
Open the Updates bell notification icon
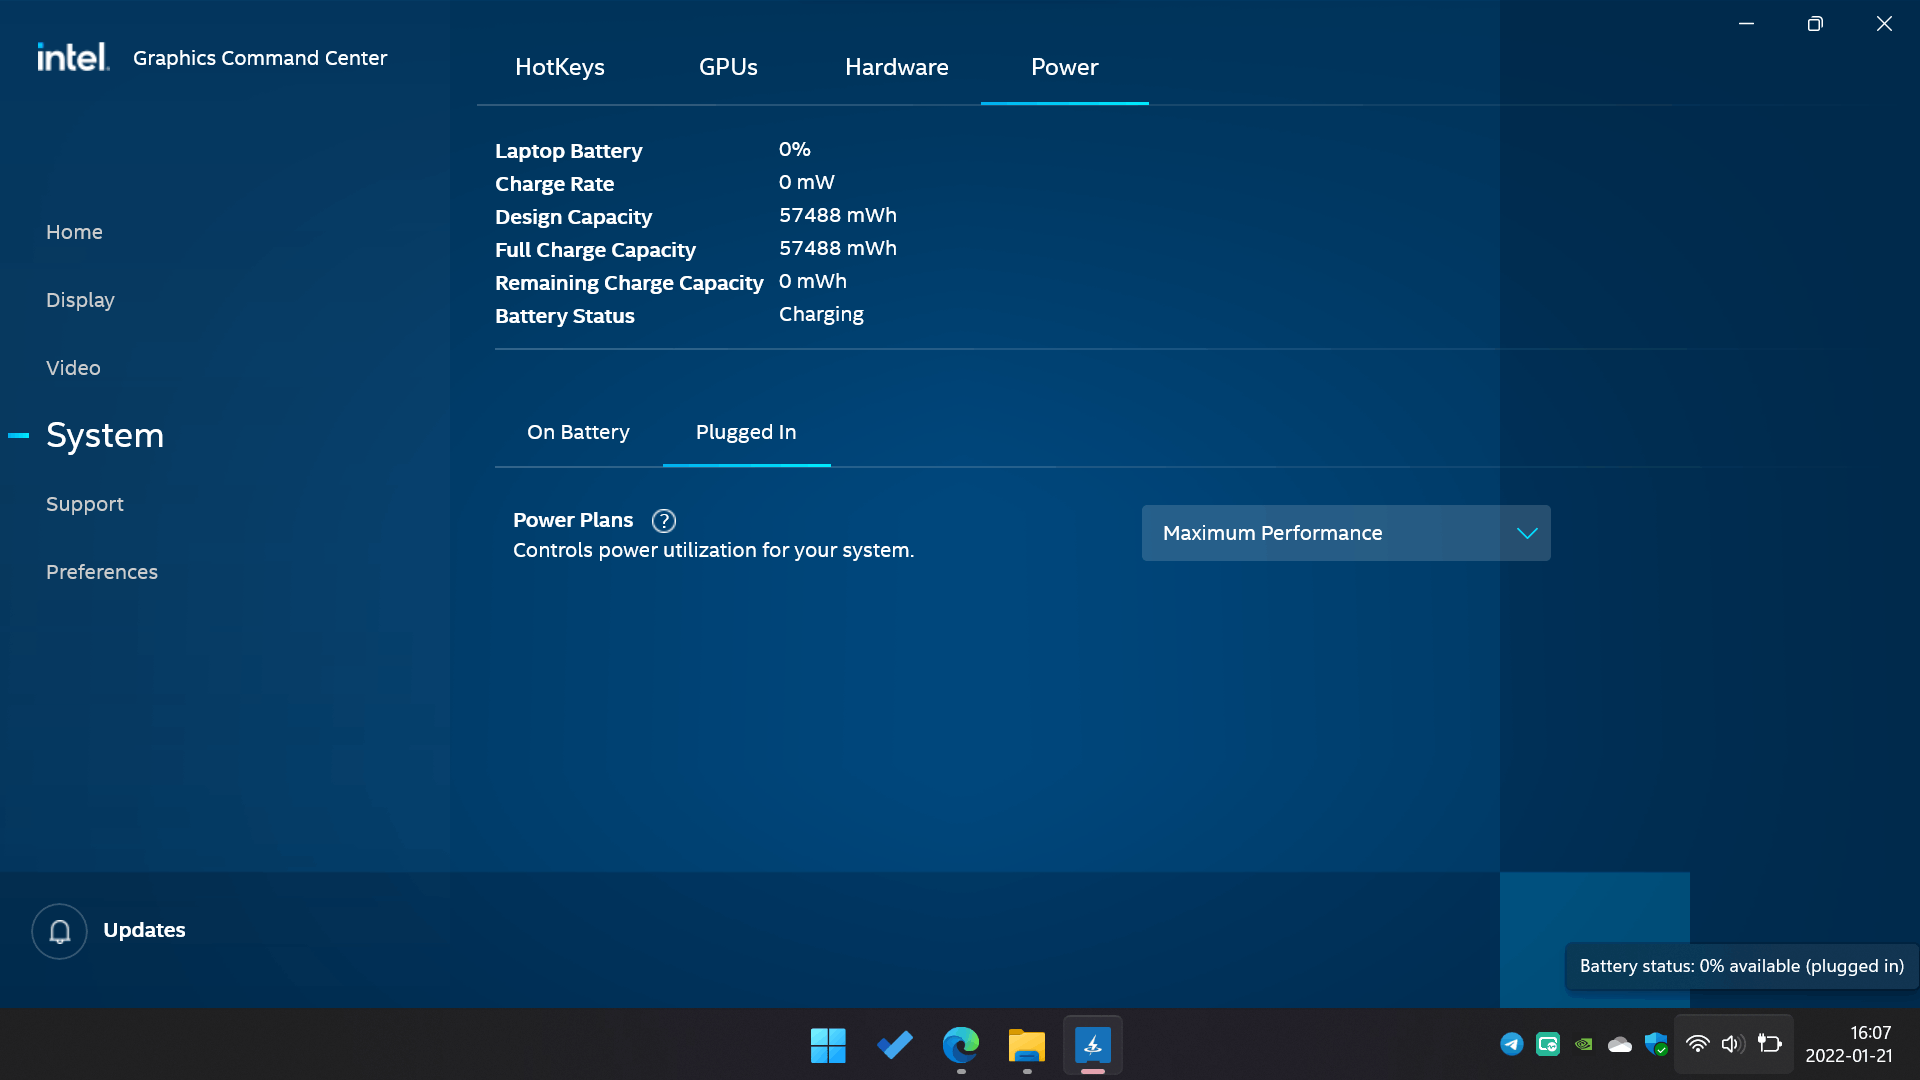tap(60, 931)
